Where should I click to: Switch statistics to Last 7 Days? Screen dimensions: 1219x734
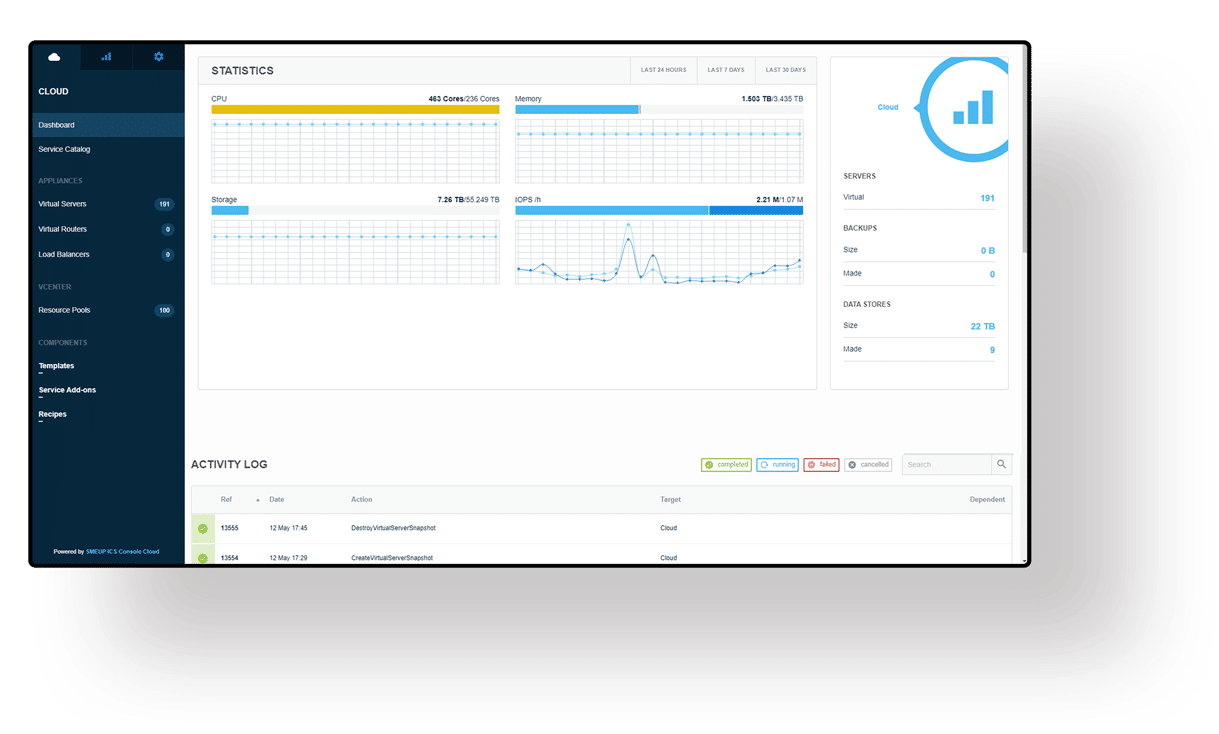pyautogui.click(x=726, y=70)
